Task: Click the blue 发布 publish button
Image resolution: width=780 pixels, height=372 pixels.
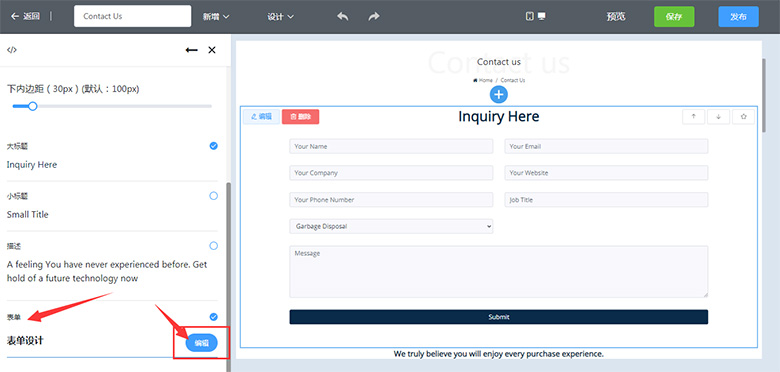Action: click(x=738, y=16)
